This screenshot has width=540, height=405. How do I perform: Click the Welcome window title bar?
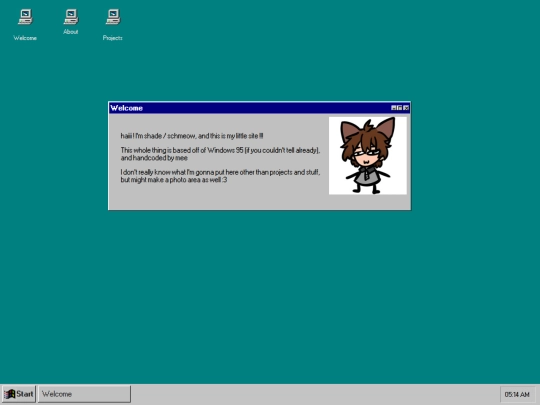click(x=259, y=108)
